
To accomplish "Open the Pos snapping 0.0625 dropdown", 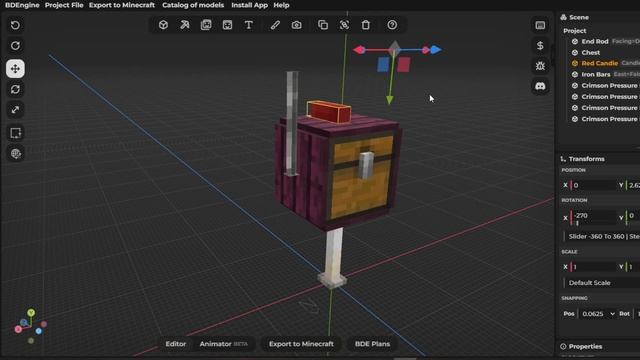I will coord(598,314).
